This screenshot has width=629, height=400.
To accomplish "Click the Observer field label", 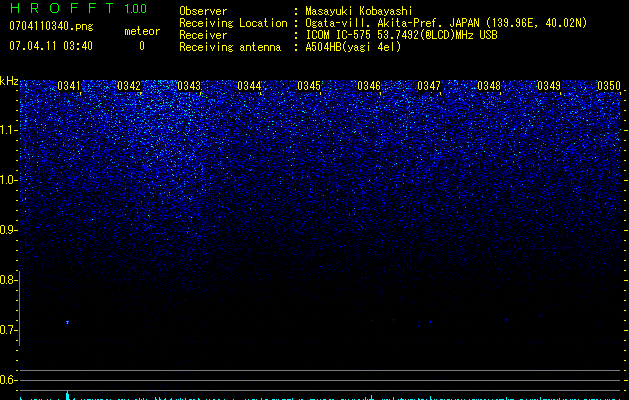I will tap(203, 11).
